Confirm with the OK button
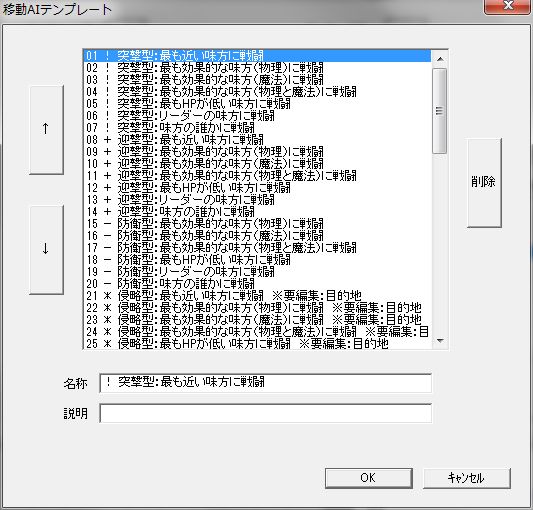Screen dimensions: 533x510 pos(368,478)
